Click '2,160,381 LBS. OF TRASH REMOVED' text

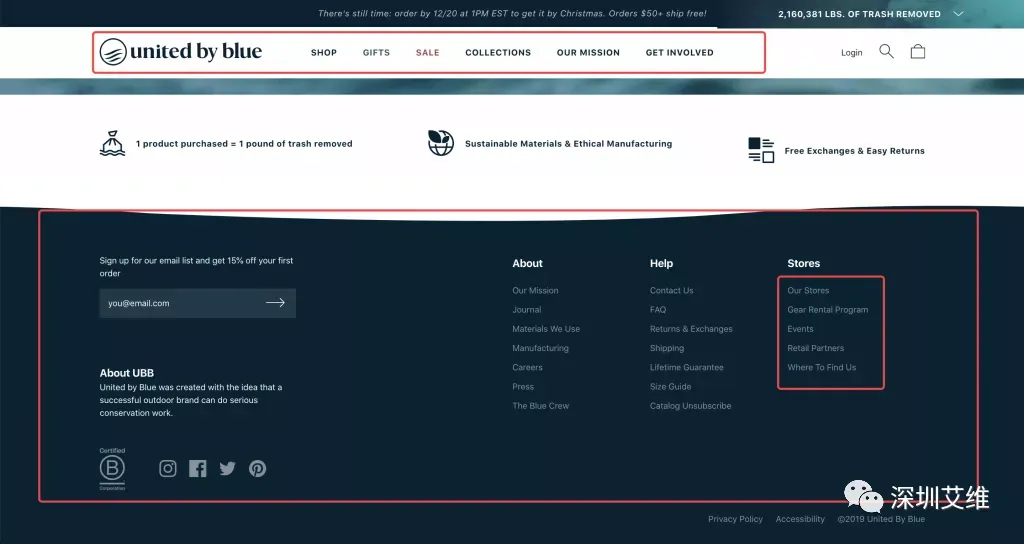(x=859, y=14)
